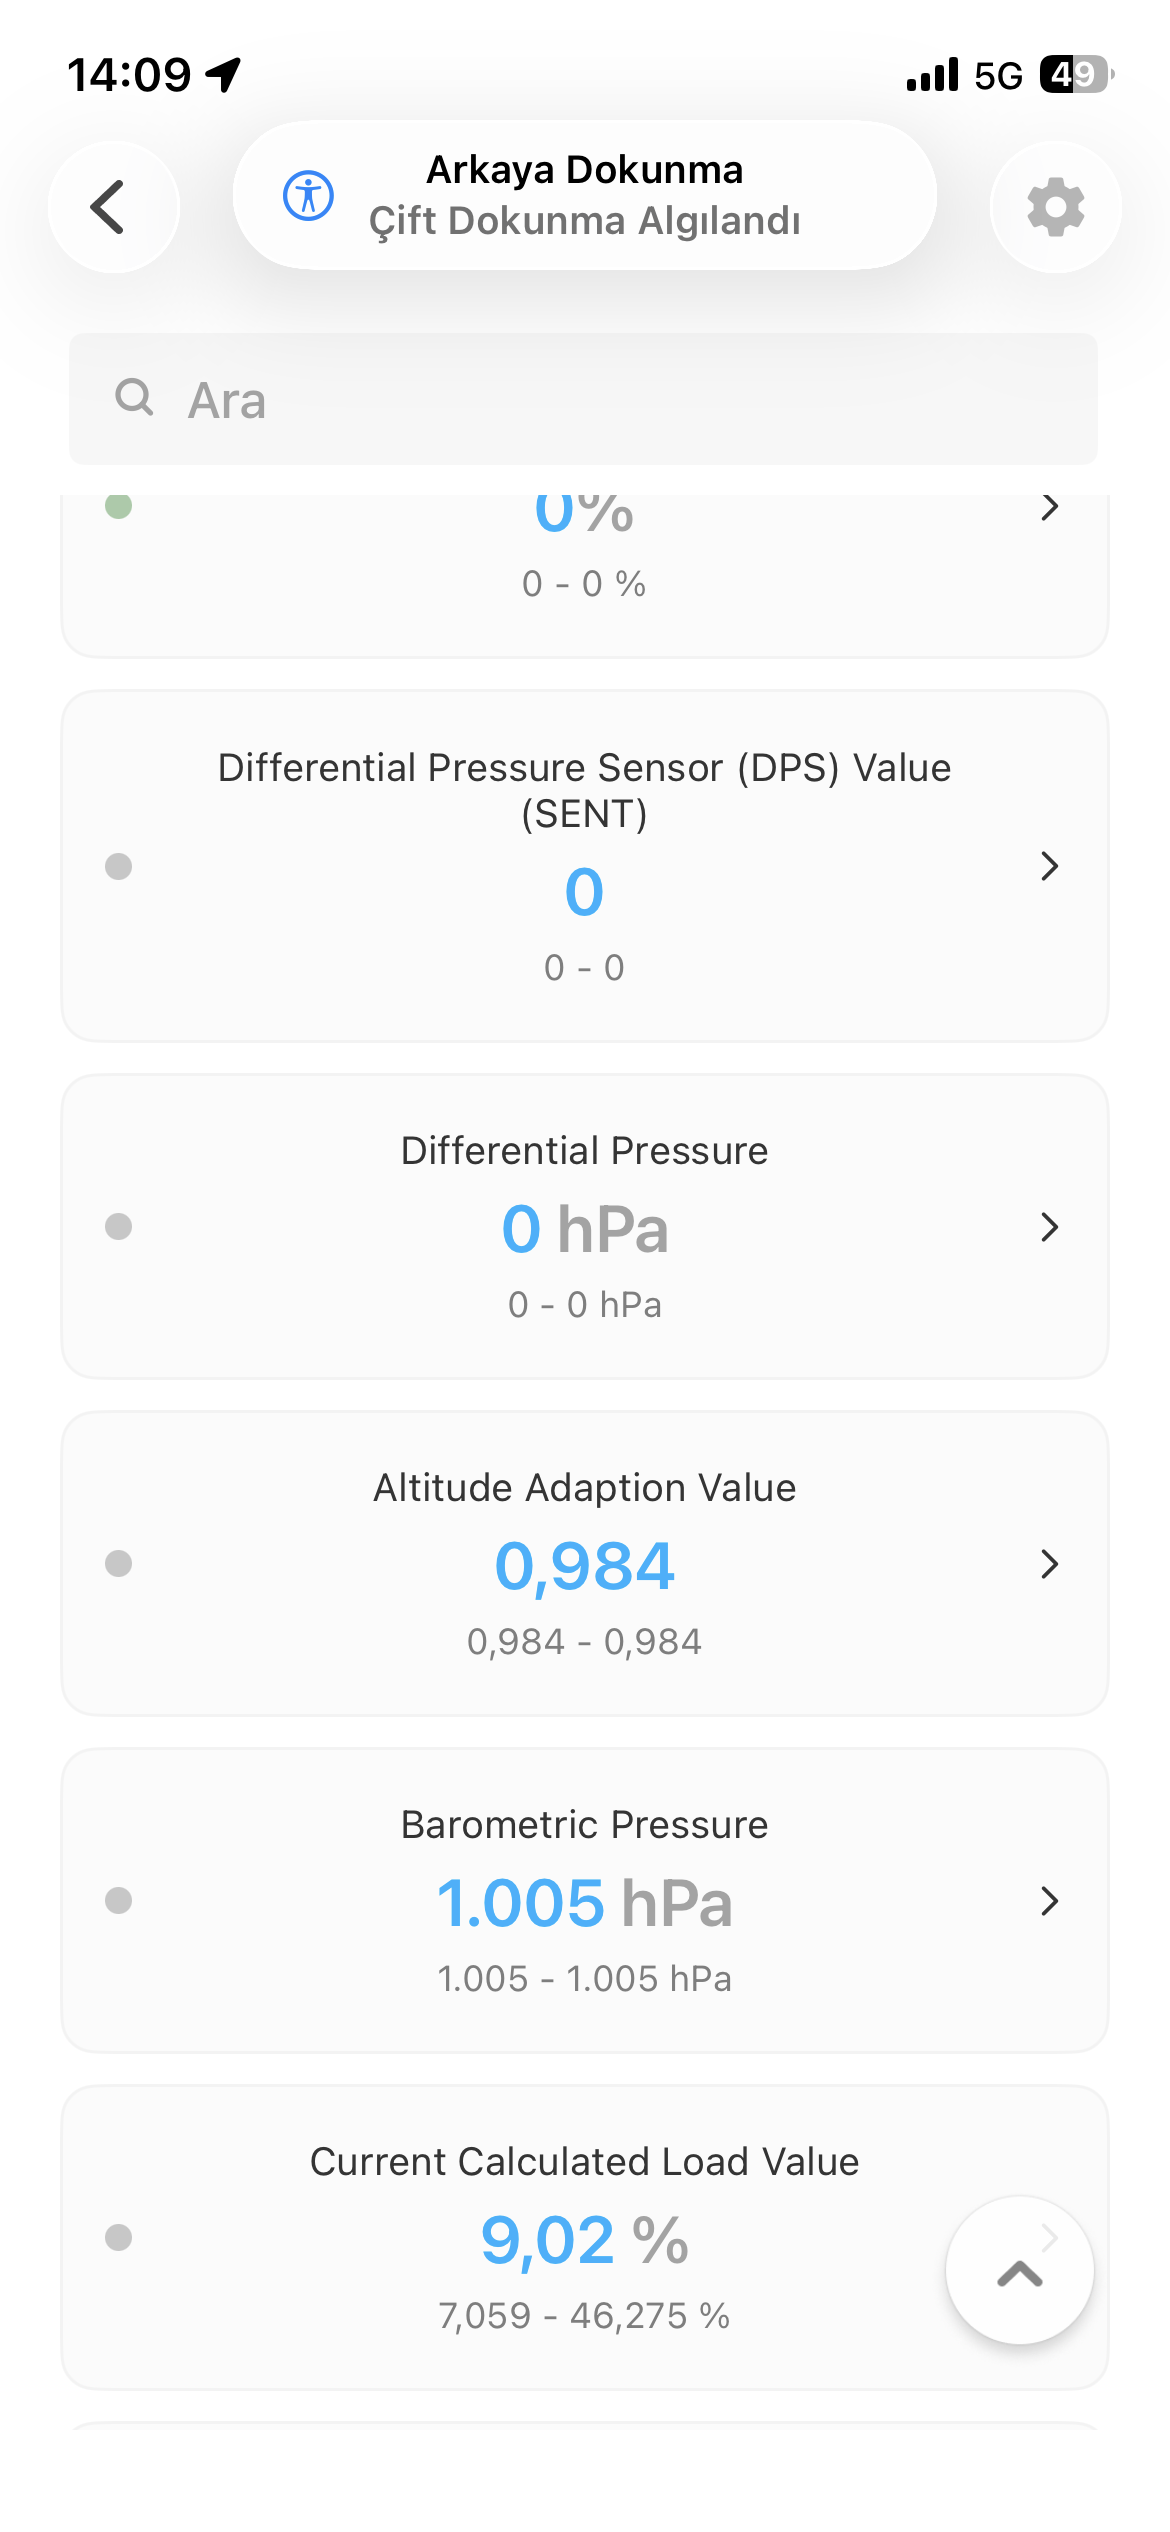
Task: Toggle the Barometric Pressure status dot
Action: [118, 1900]
